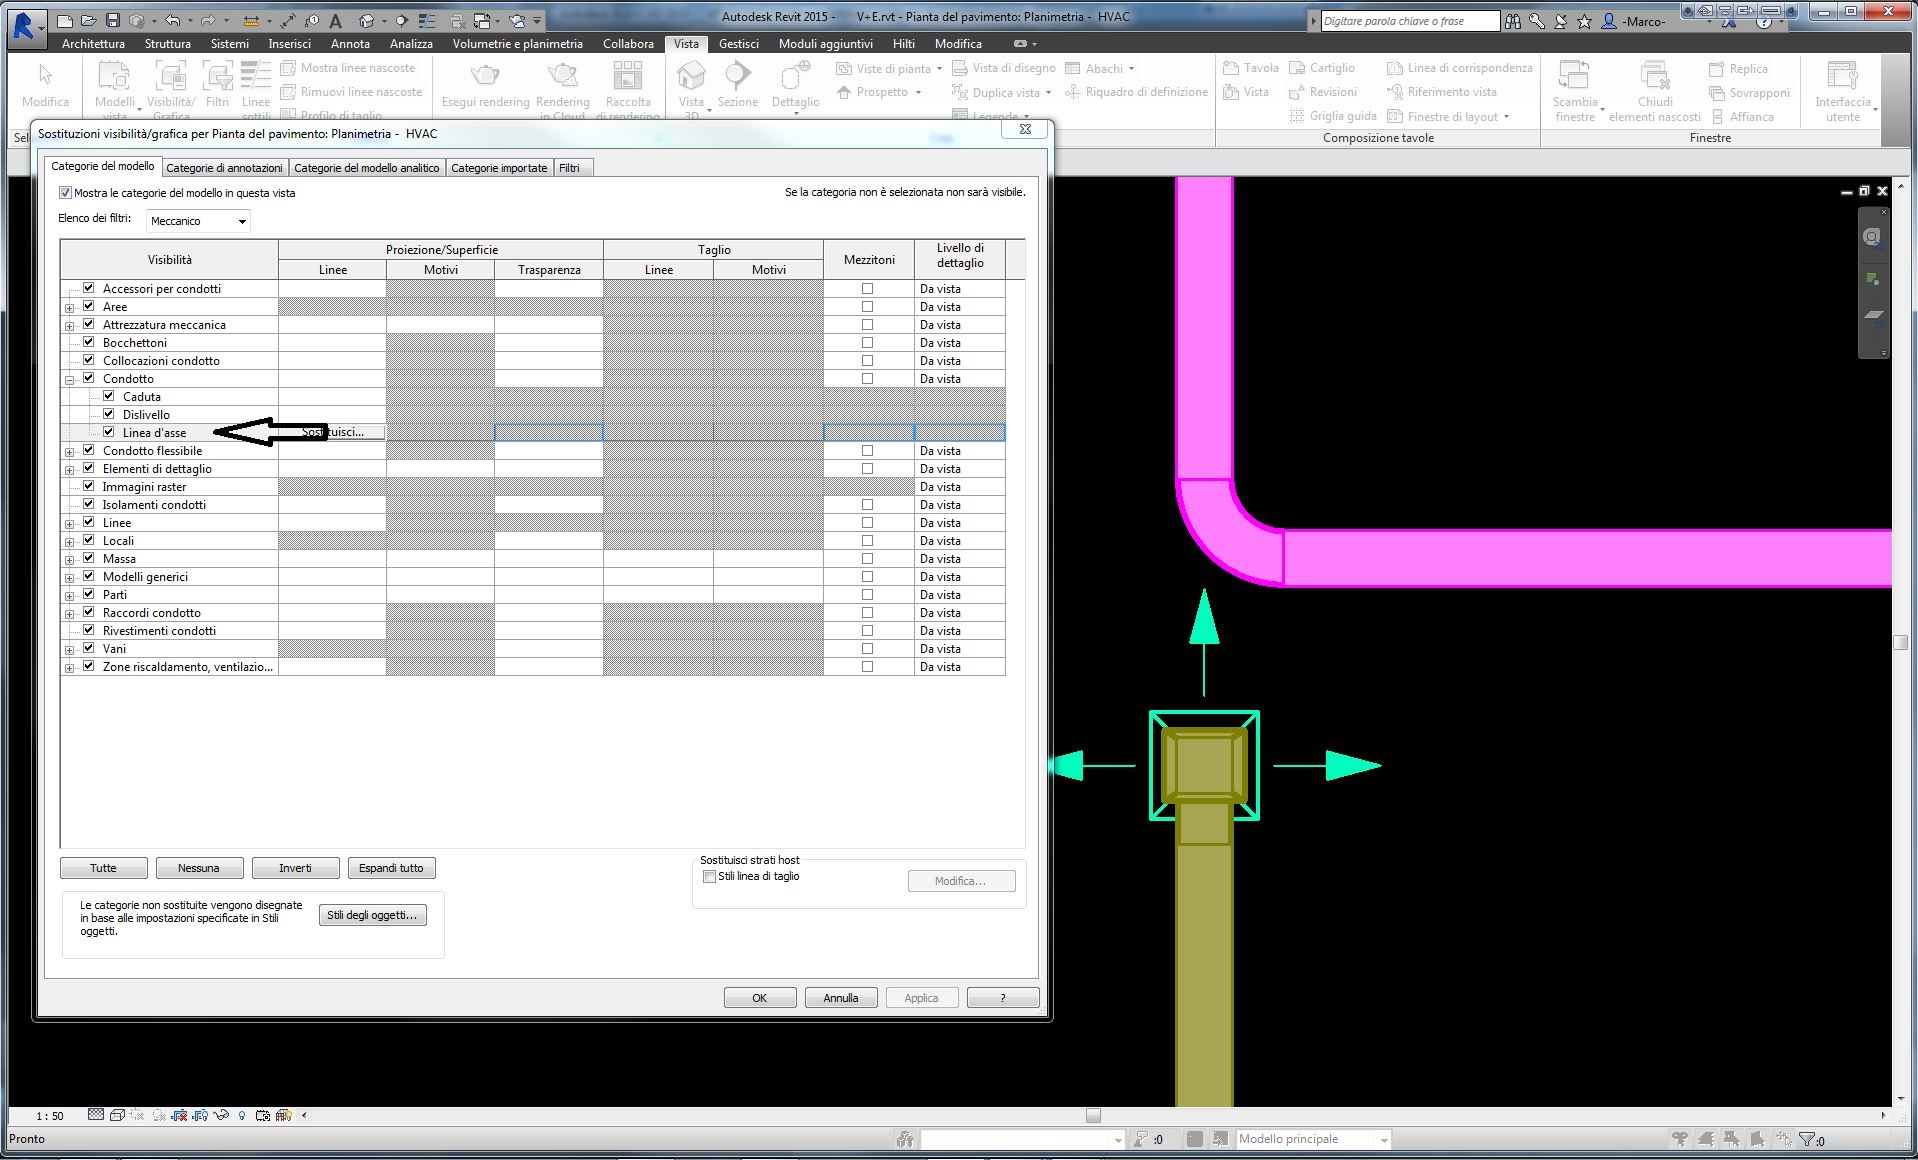This screenshot has height=1160, width=1918.
Task: Open the Gestisci ribbon tab
Action: coord(739,44)
